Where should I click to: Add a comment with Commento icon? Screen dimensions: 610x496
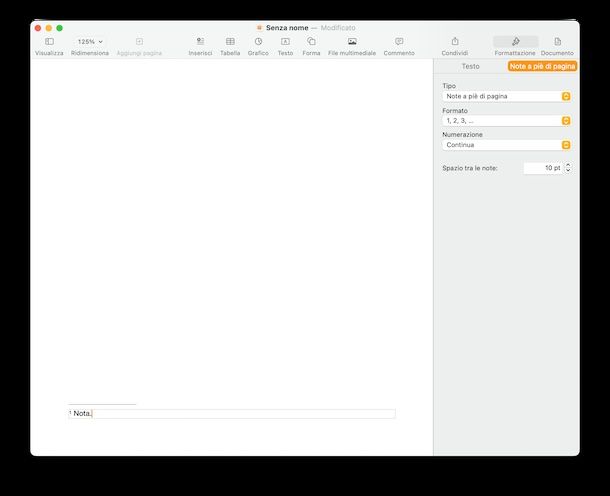click(399, 42)
